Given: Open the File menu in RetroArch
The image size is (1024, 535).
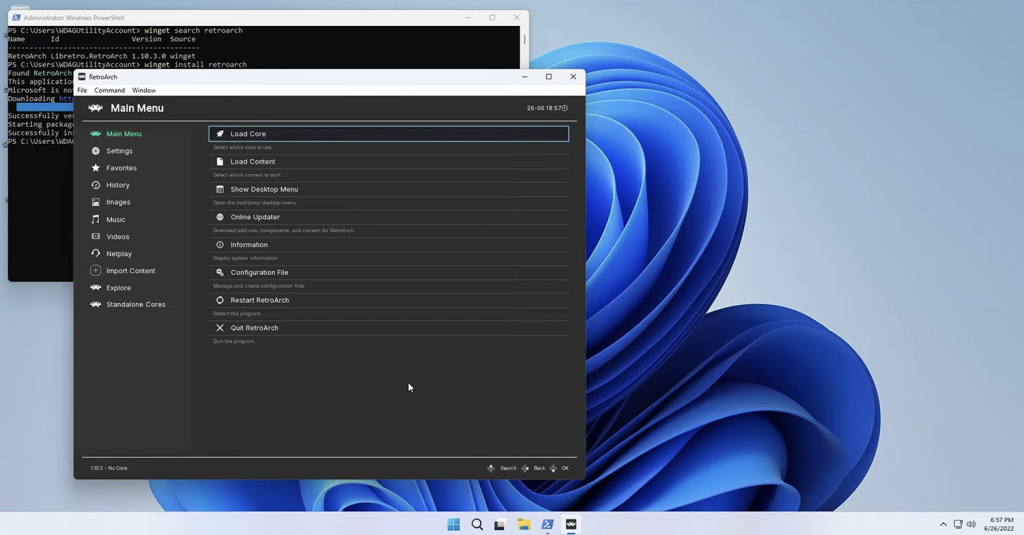Looking at the screenshot, I should [x=82, y=90].
